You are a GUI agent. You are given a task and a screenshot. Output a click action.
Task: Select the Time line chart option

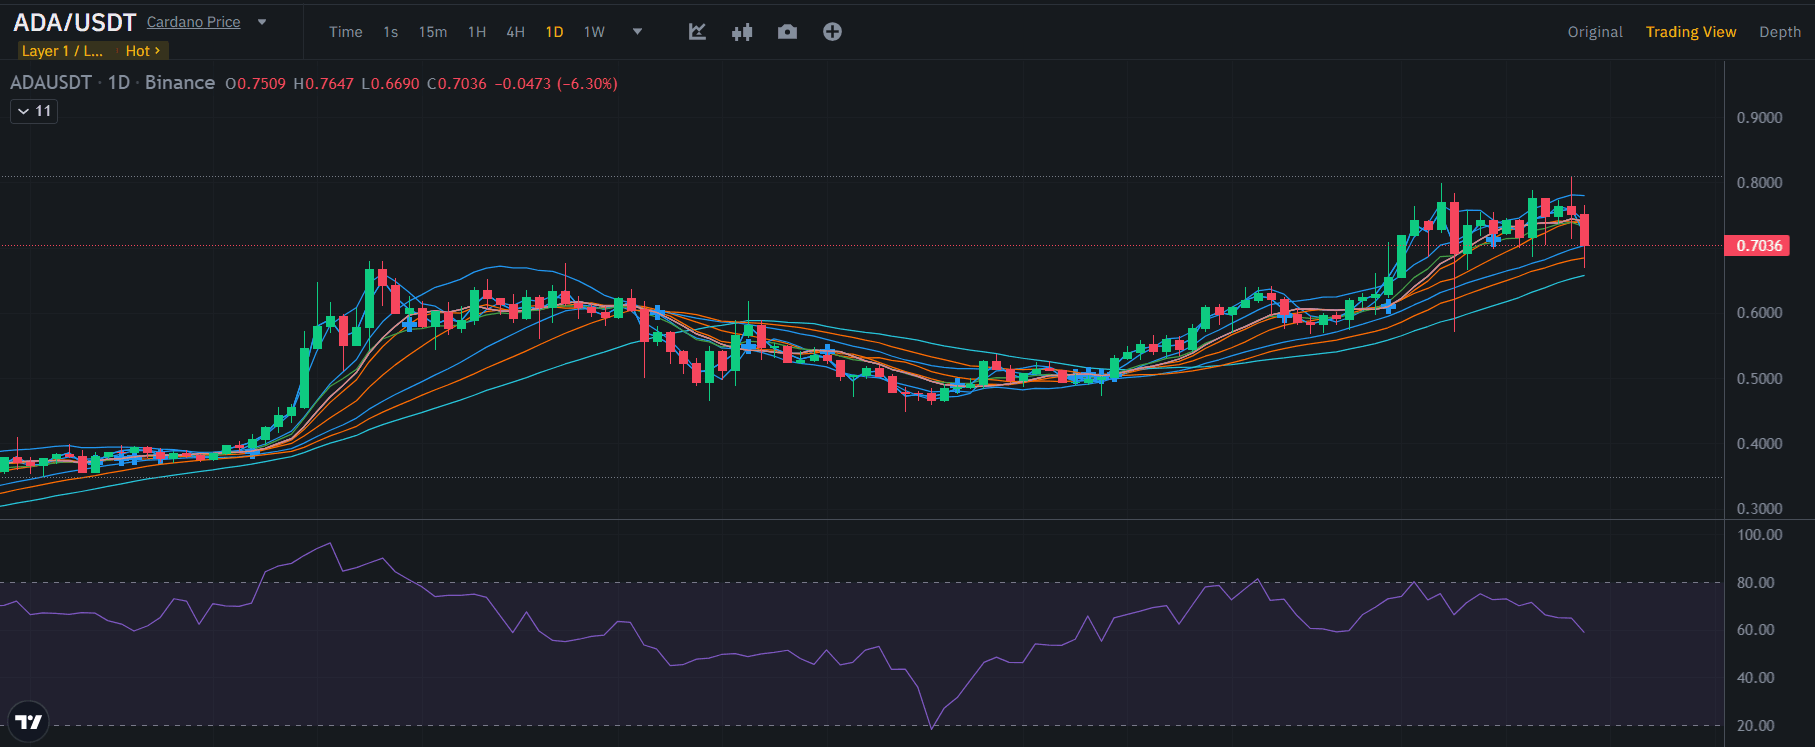tap(345, 32)
